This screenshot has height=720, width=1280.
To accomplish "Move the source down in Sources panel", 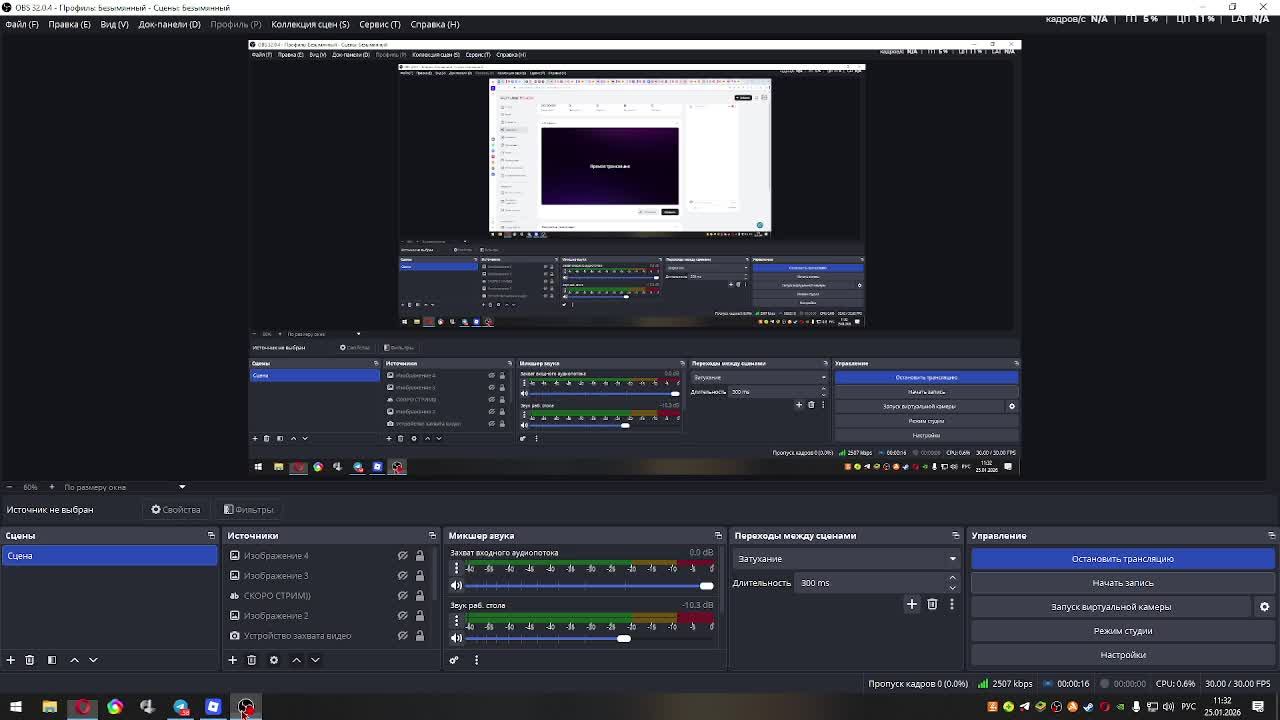I will [315, 660].
